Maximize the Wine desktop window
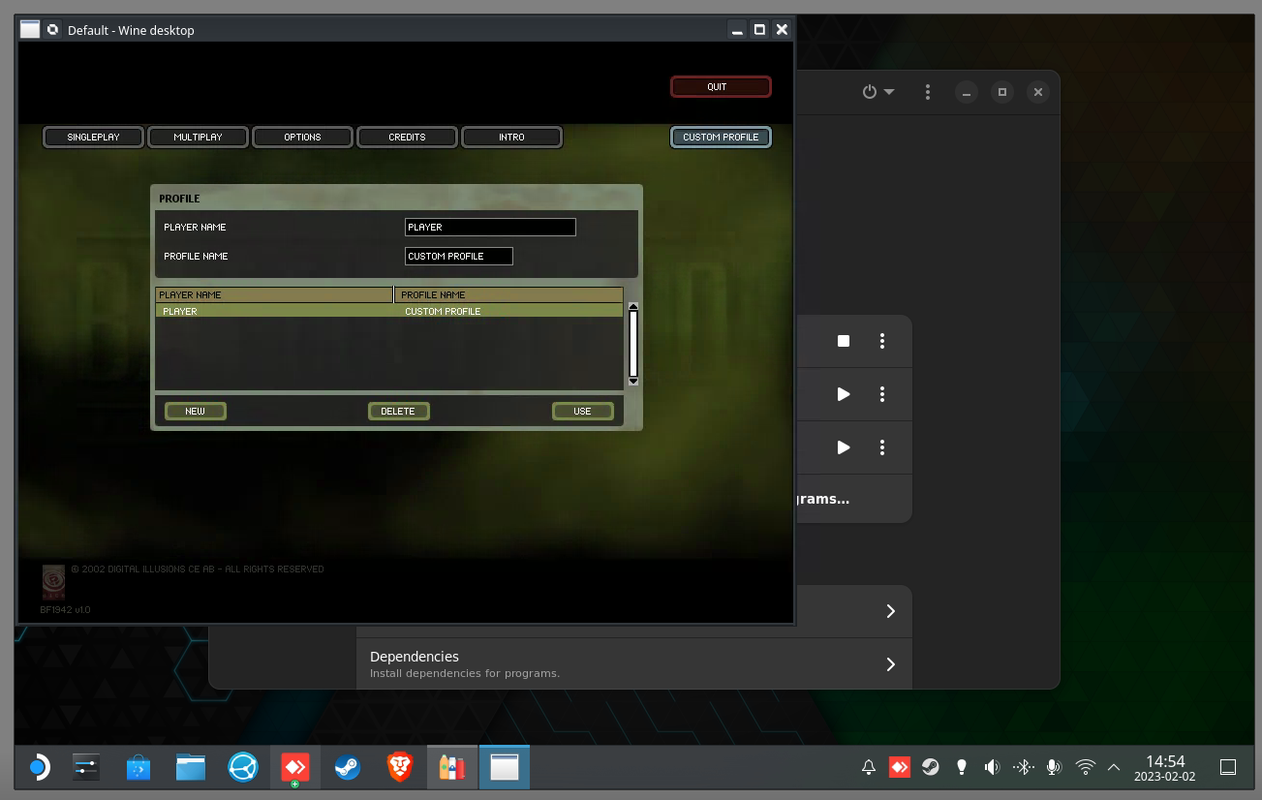 [x=760, y=30]
